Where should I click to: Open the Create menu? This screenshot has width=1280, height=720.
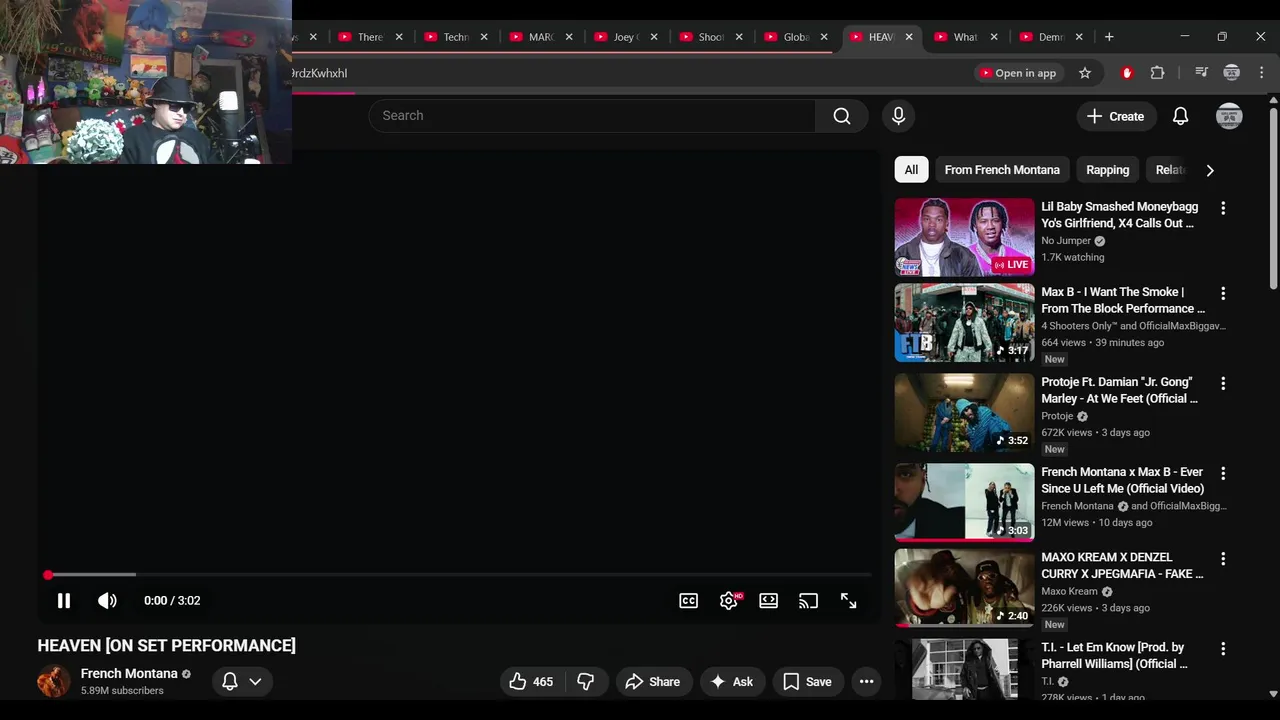click(1116, 116)
